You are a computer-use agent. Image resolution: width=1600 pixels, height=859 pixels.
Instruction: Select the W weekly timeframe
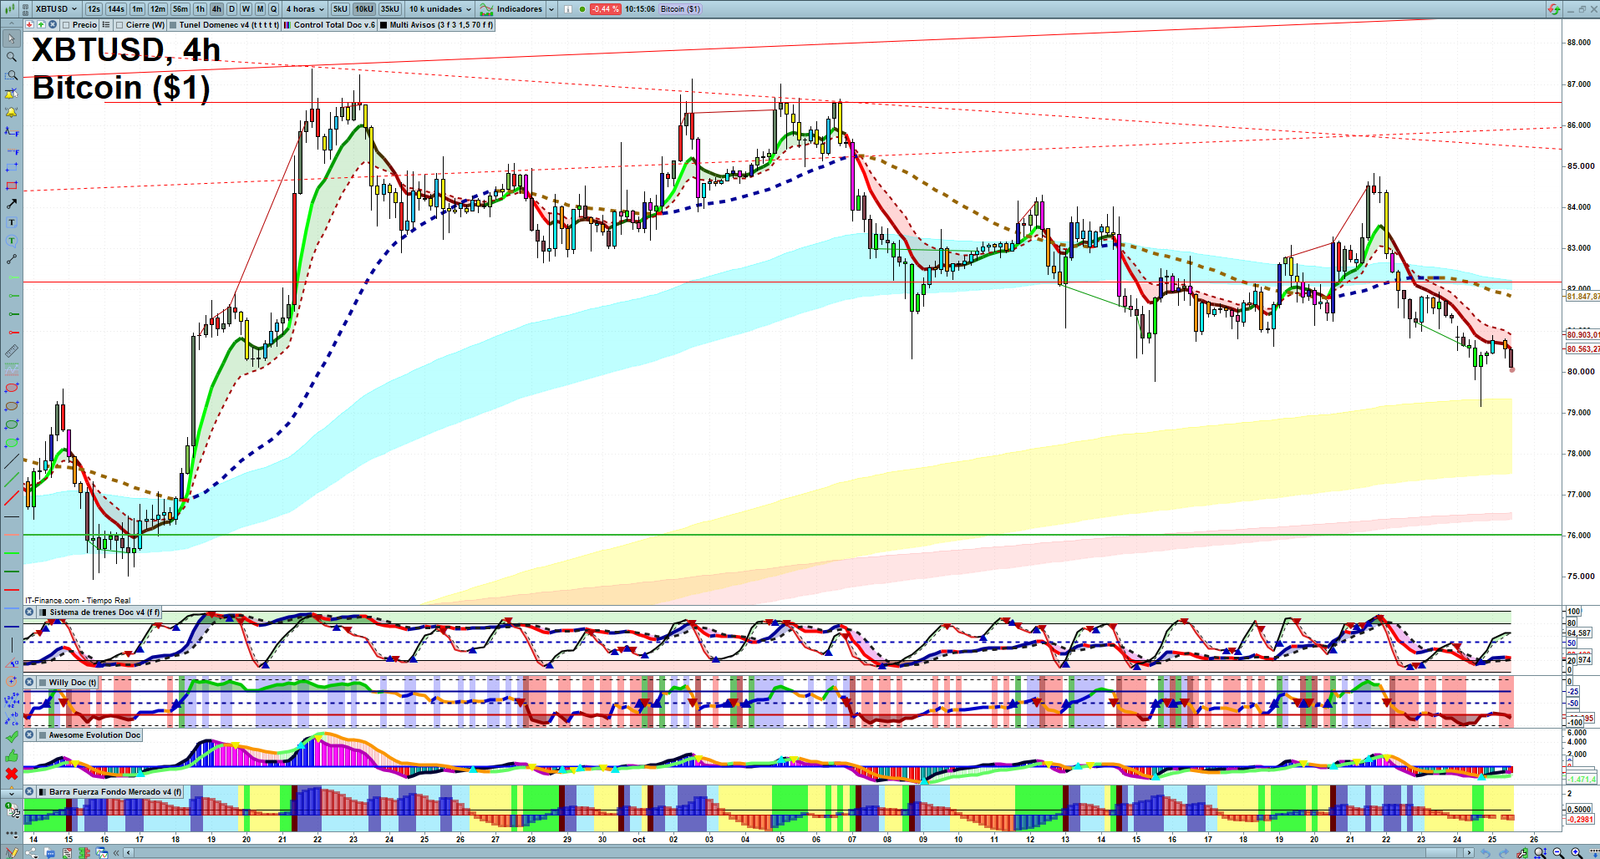point(246,9)
